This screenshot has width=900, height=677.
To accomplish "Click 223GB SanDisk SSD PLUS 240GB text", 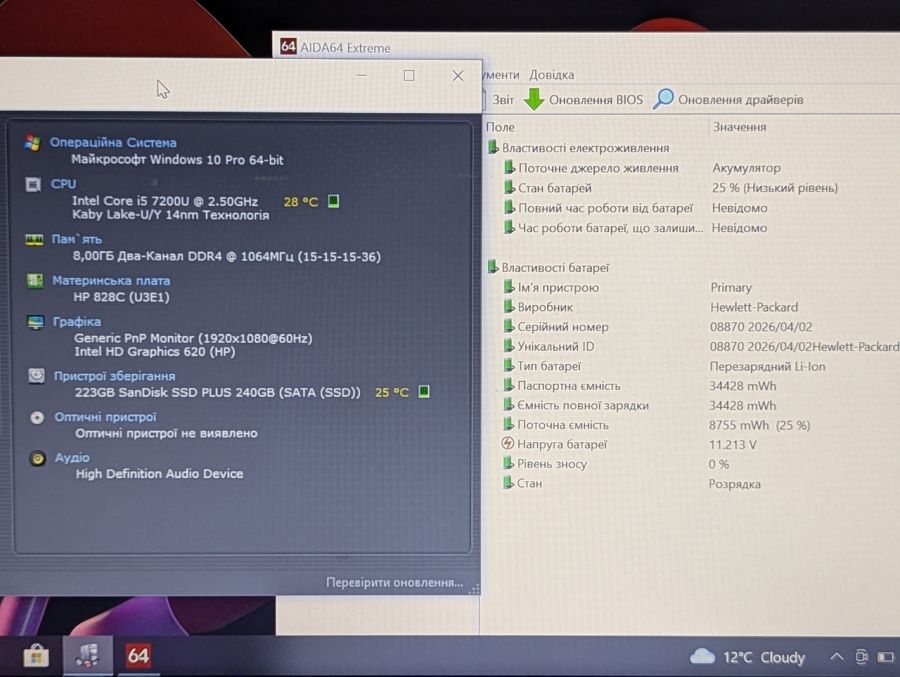I will click(218, 392).
